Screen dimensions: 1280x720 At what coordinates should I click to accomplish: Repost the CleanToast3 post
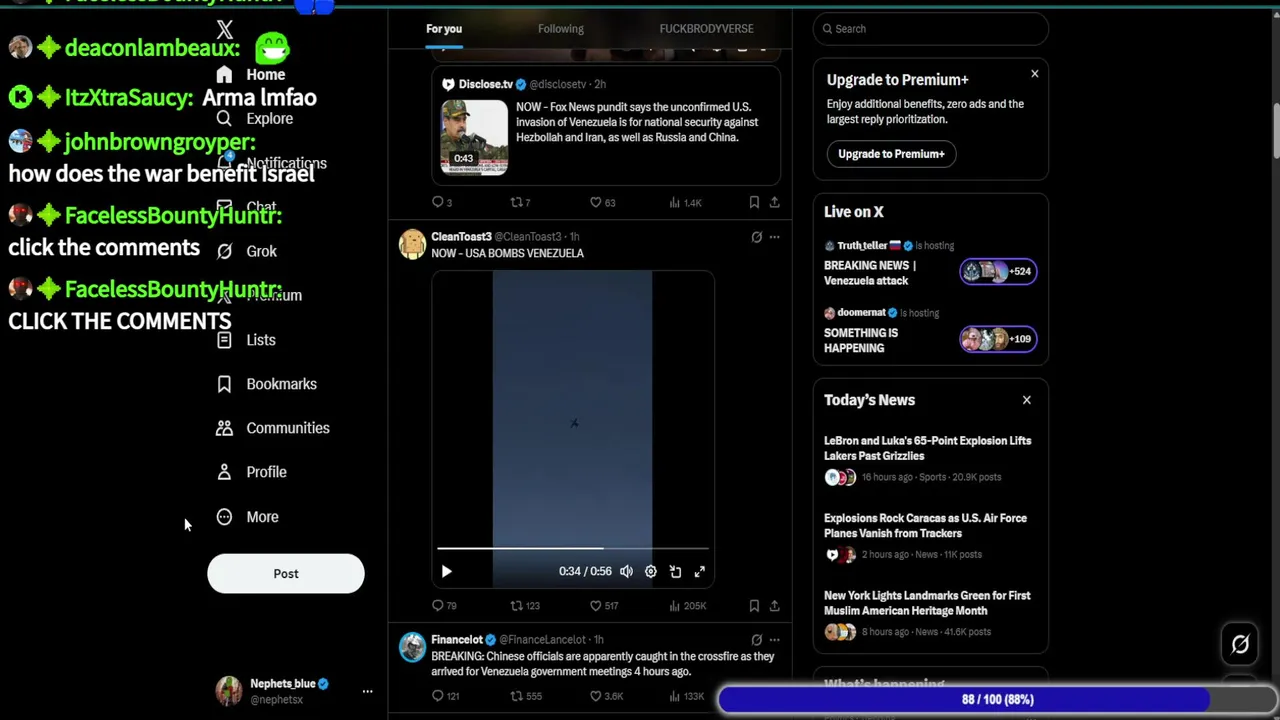tap(525, 605)
